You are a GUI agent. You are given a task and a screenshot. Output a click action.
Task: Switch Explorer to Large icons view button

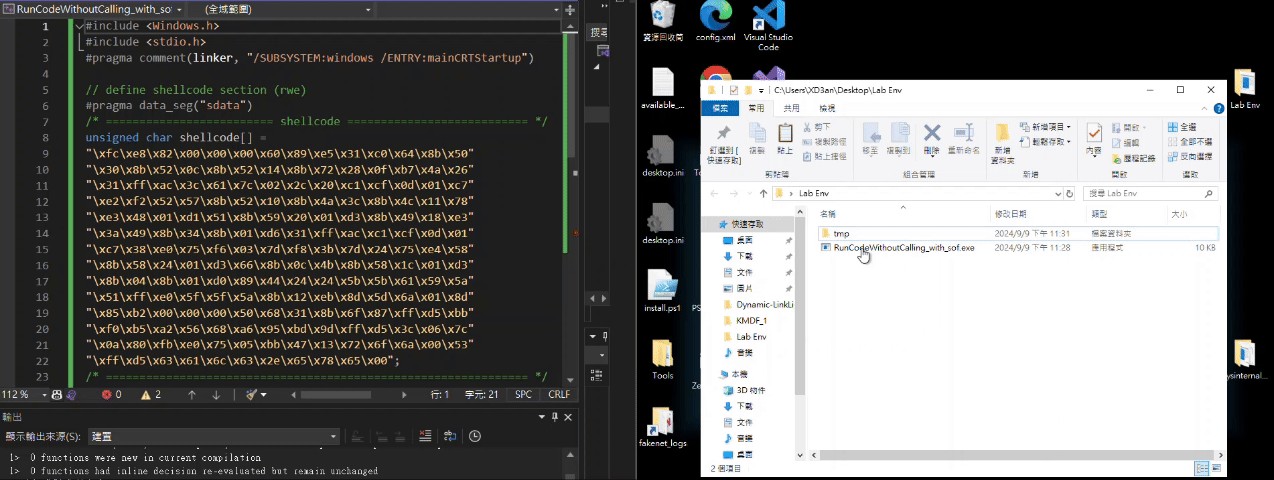1216,467
